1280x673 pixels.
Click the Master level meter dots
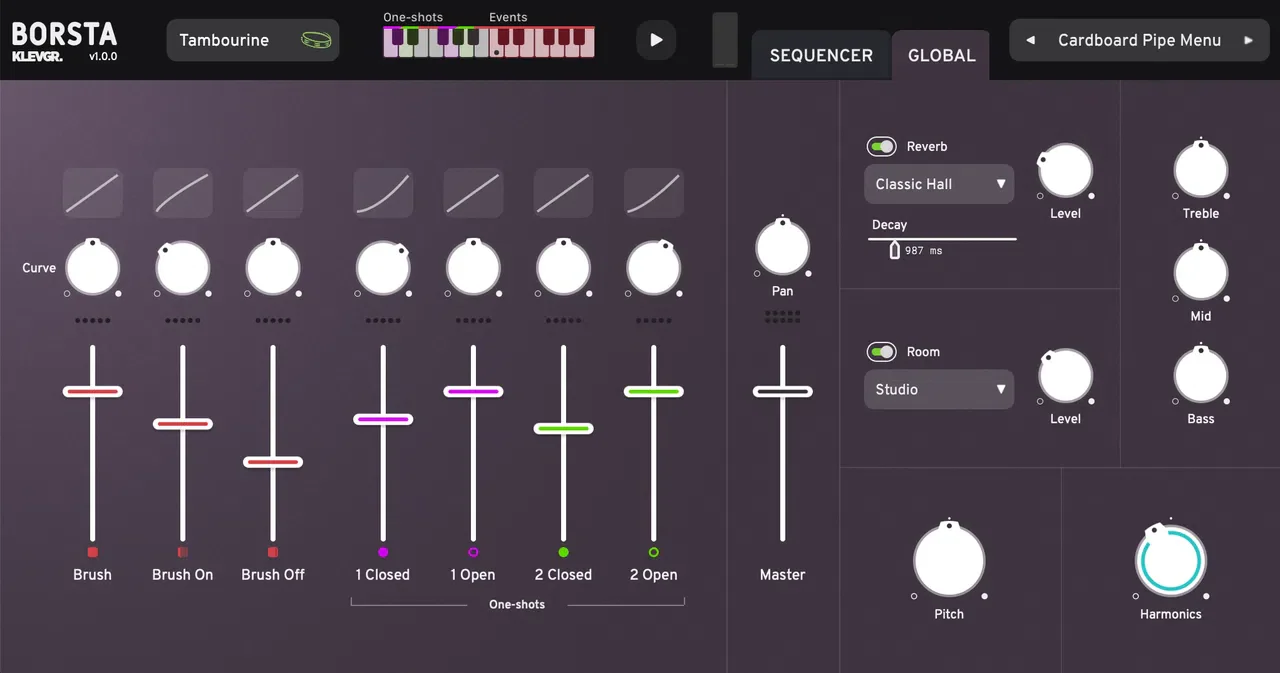(x=783, y=317)
